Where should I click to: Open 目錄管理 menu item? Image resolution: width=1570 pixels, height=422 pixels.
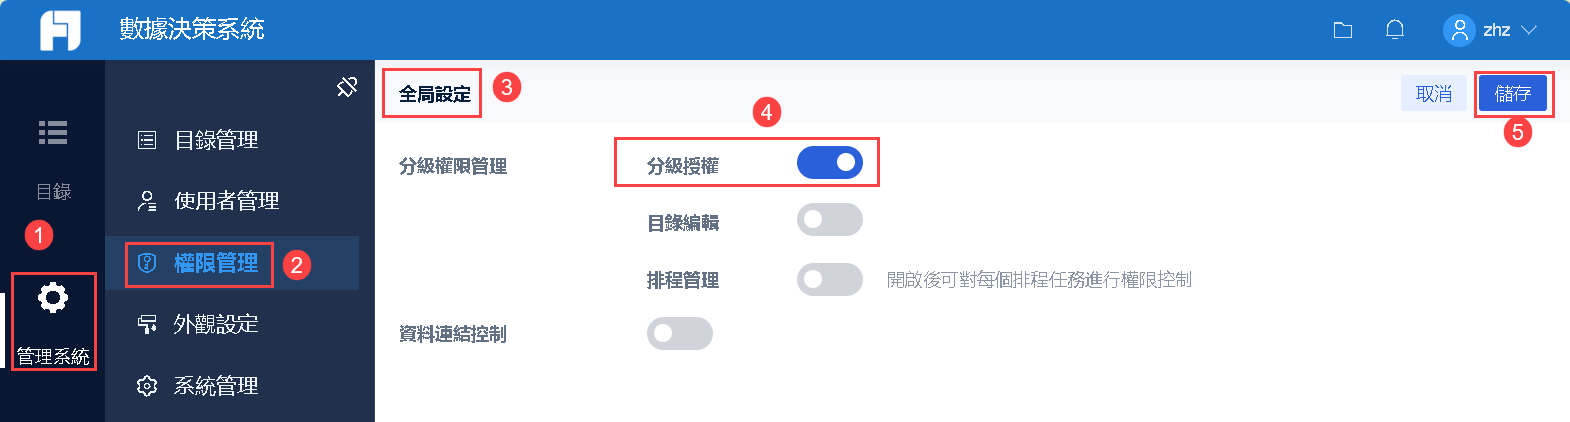pyautogui.click(x=216, y=140)
